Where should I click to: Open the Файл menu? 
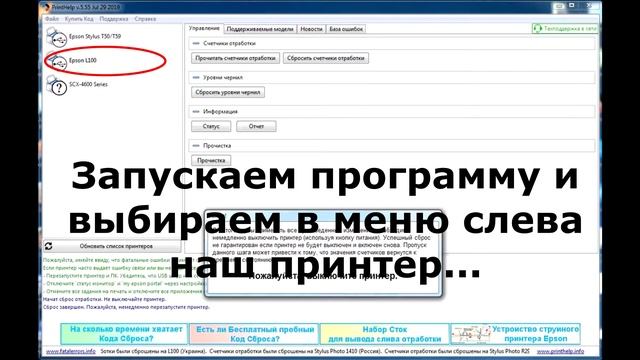click(52, 19)
